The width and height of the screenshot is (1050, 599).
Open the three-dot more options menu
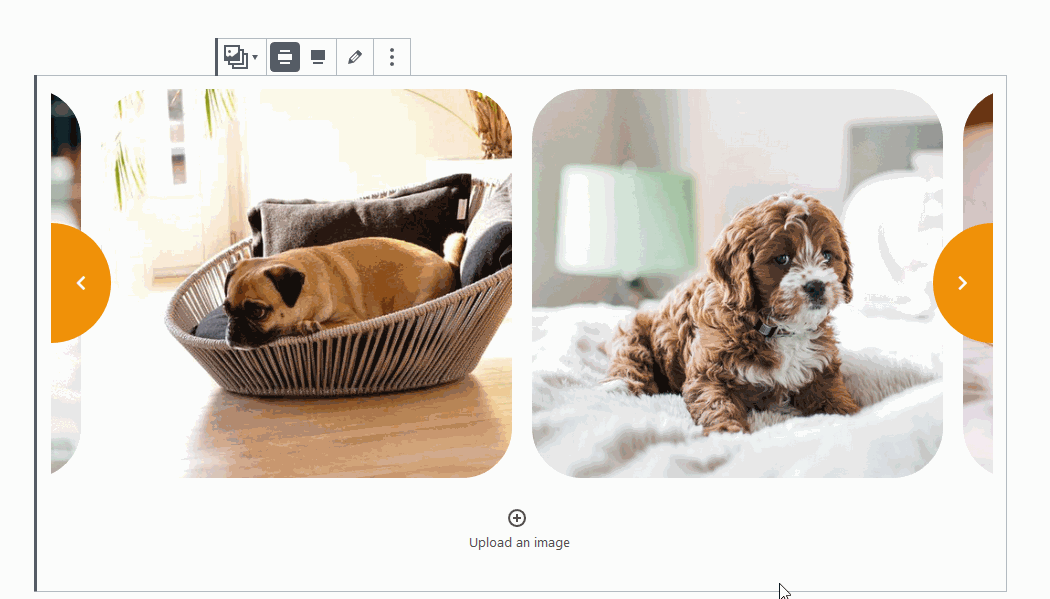[392, 57]
